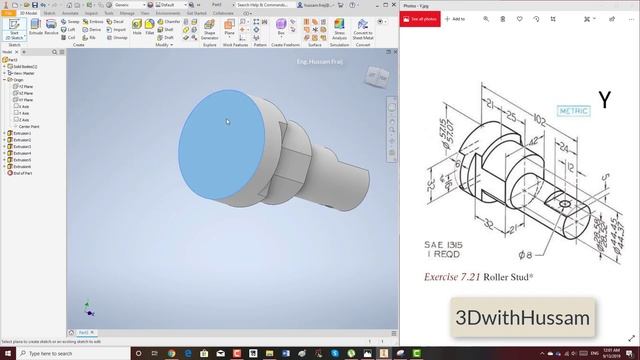Activate the Chamfer tool

[169, 22]
